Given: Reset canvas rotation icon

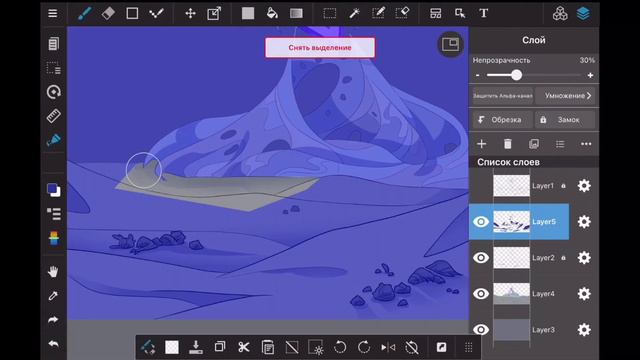Looking at the screenshot, I should pyautogui.click(x=412, y=347).
